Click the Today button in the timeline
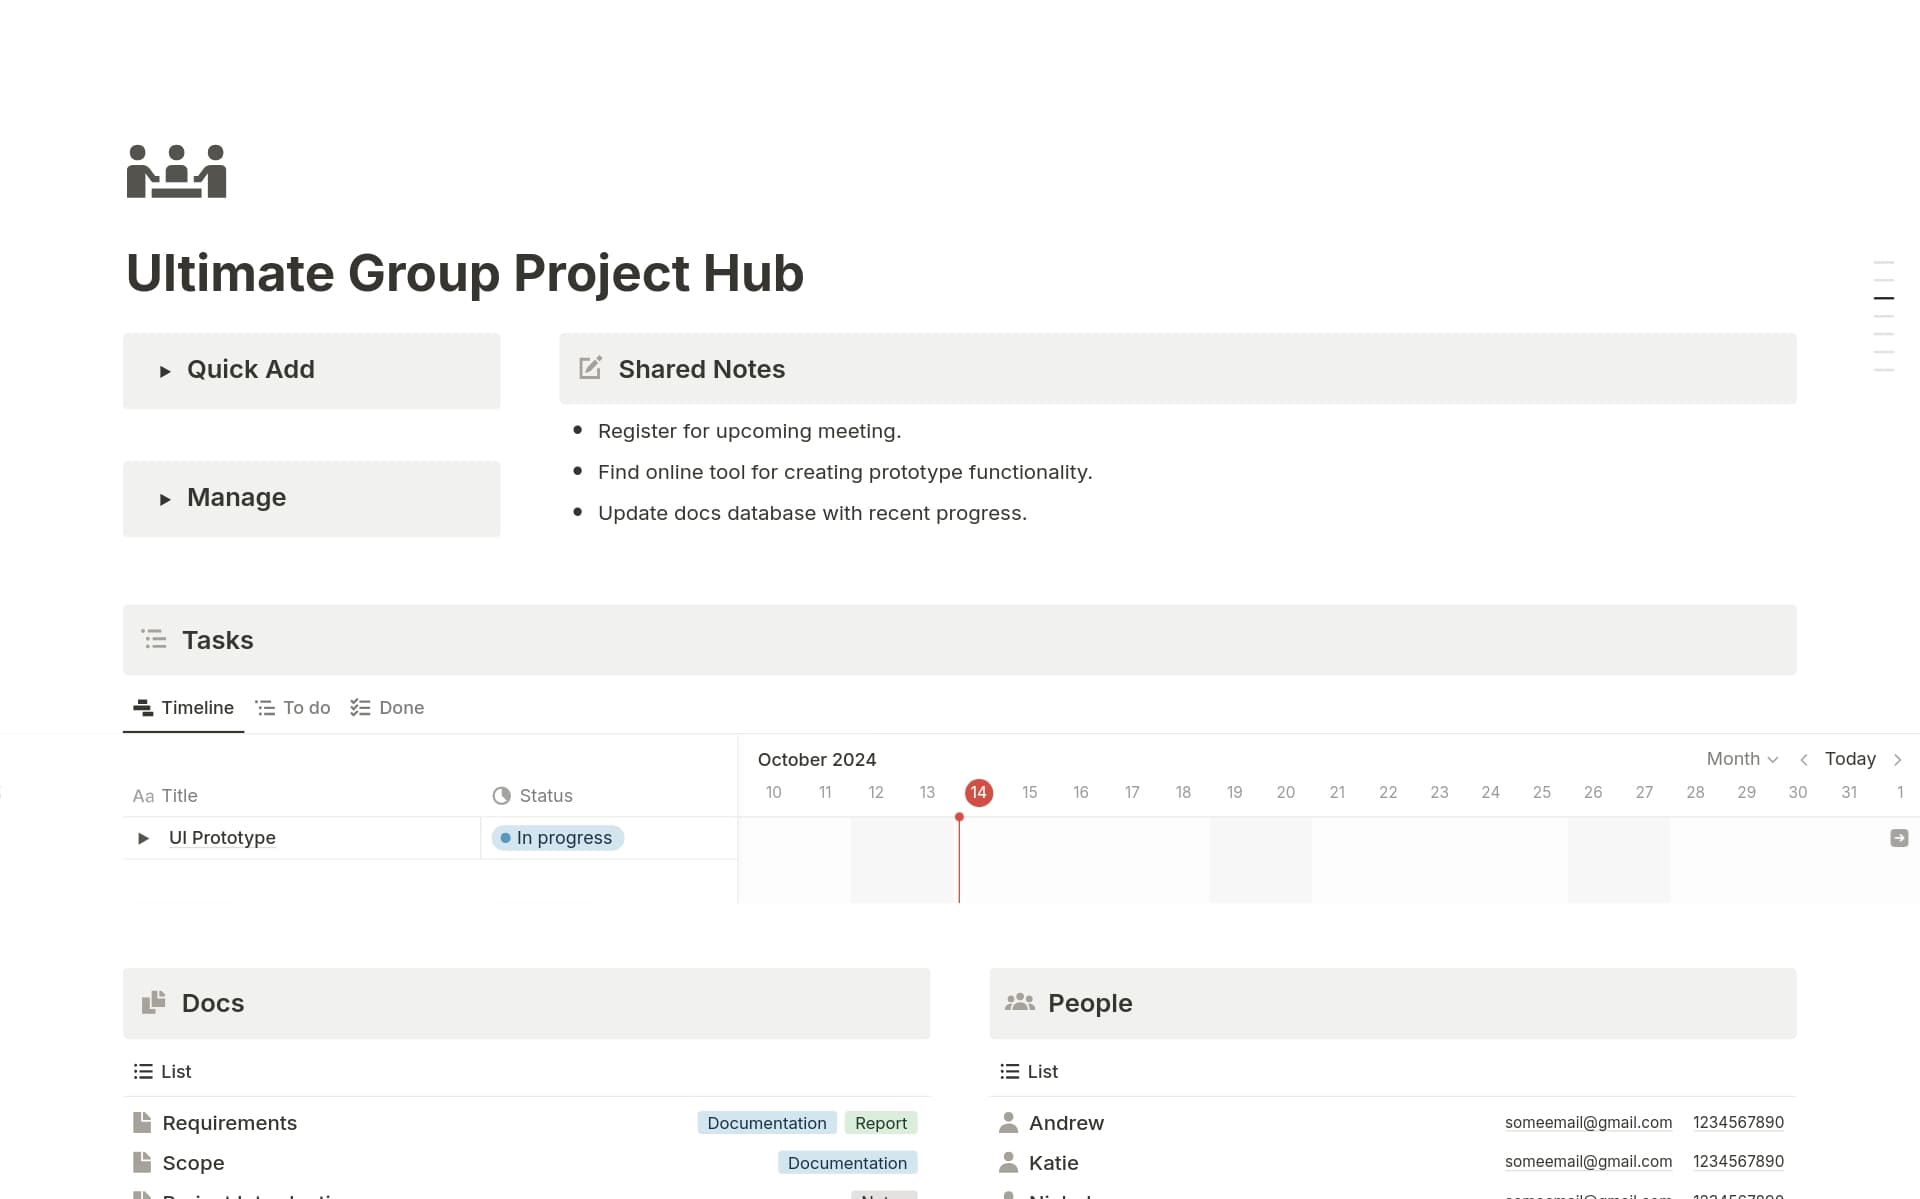The image size is (1920, 1199). point(1850,759)
